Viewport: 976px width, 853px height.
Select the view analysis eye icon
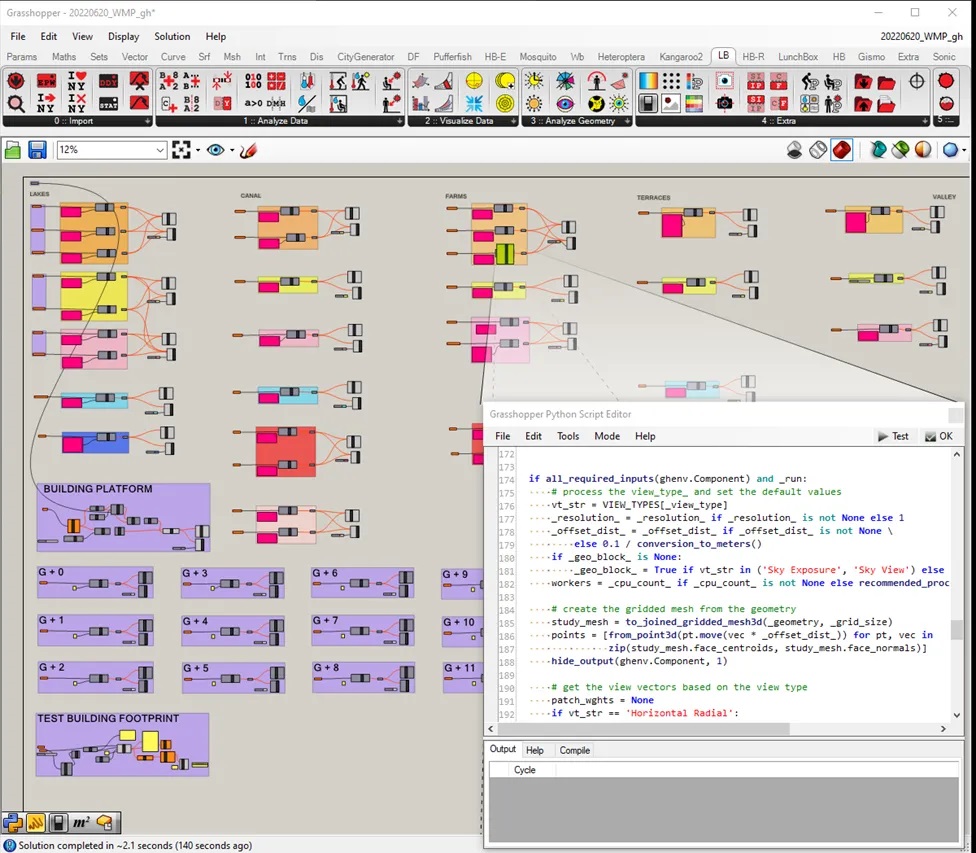point(565,103)
